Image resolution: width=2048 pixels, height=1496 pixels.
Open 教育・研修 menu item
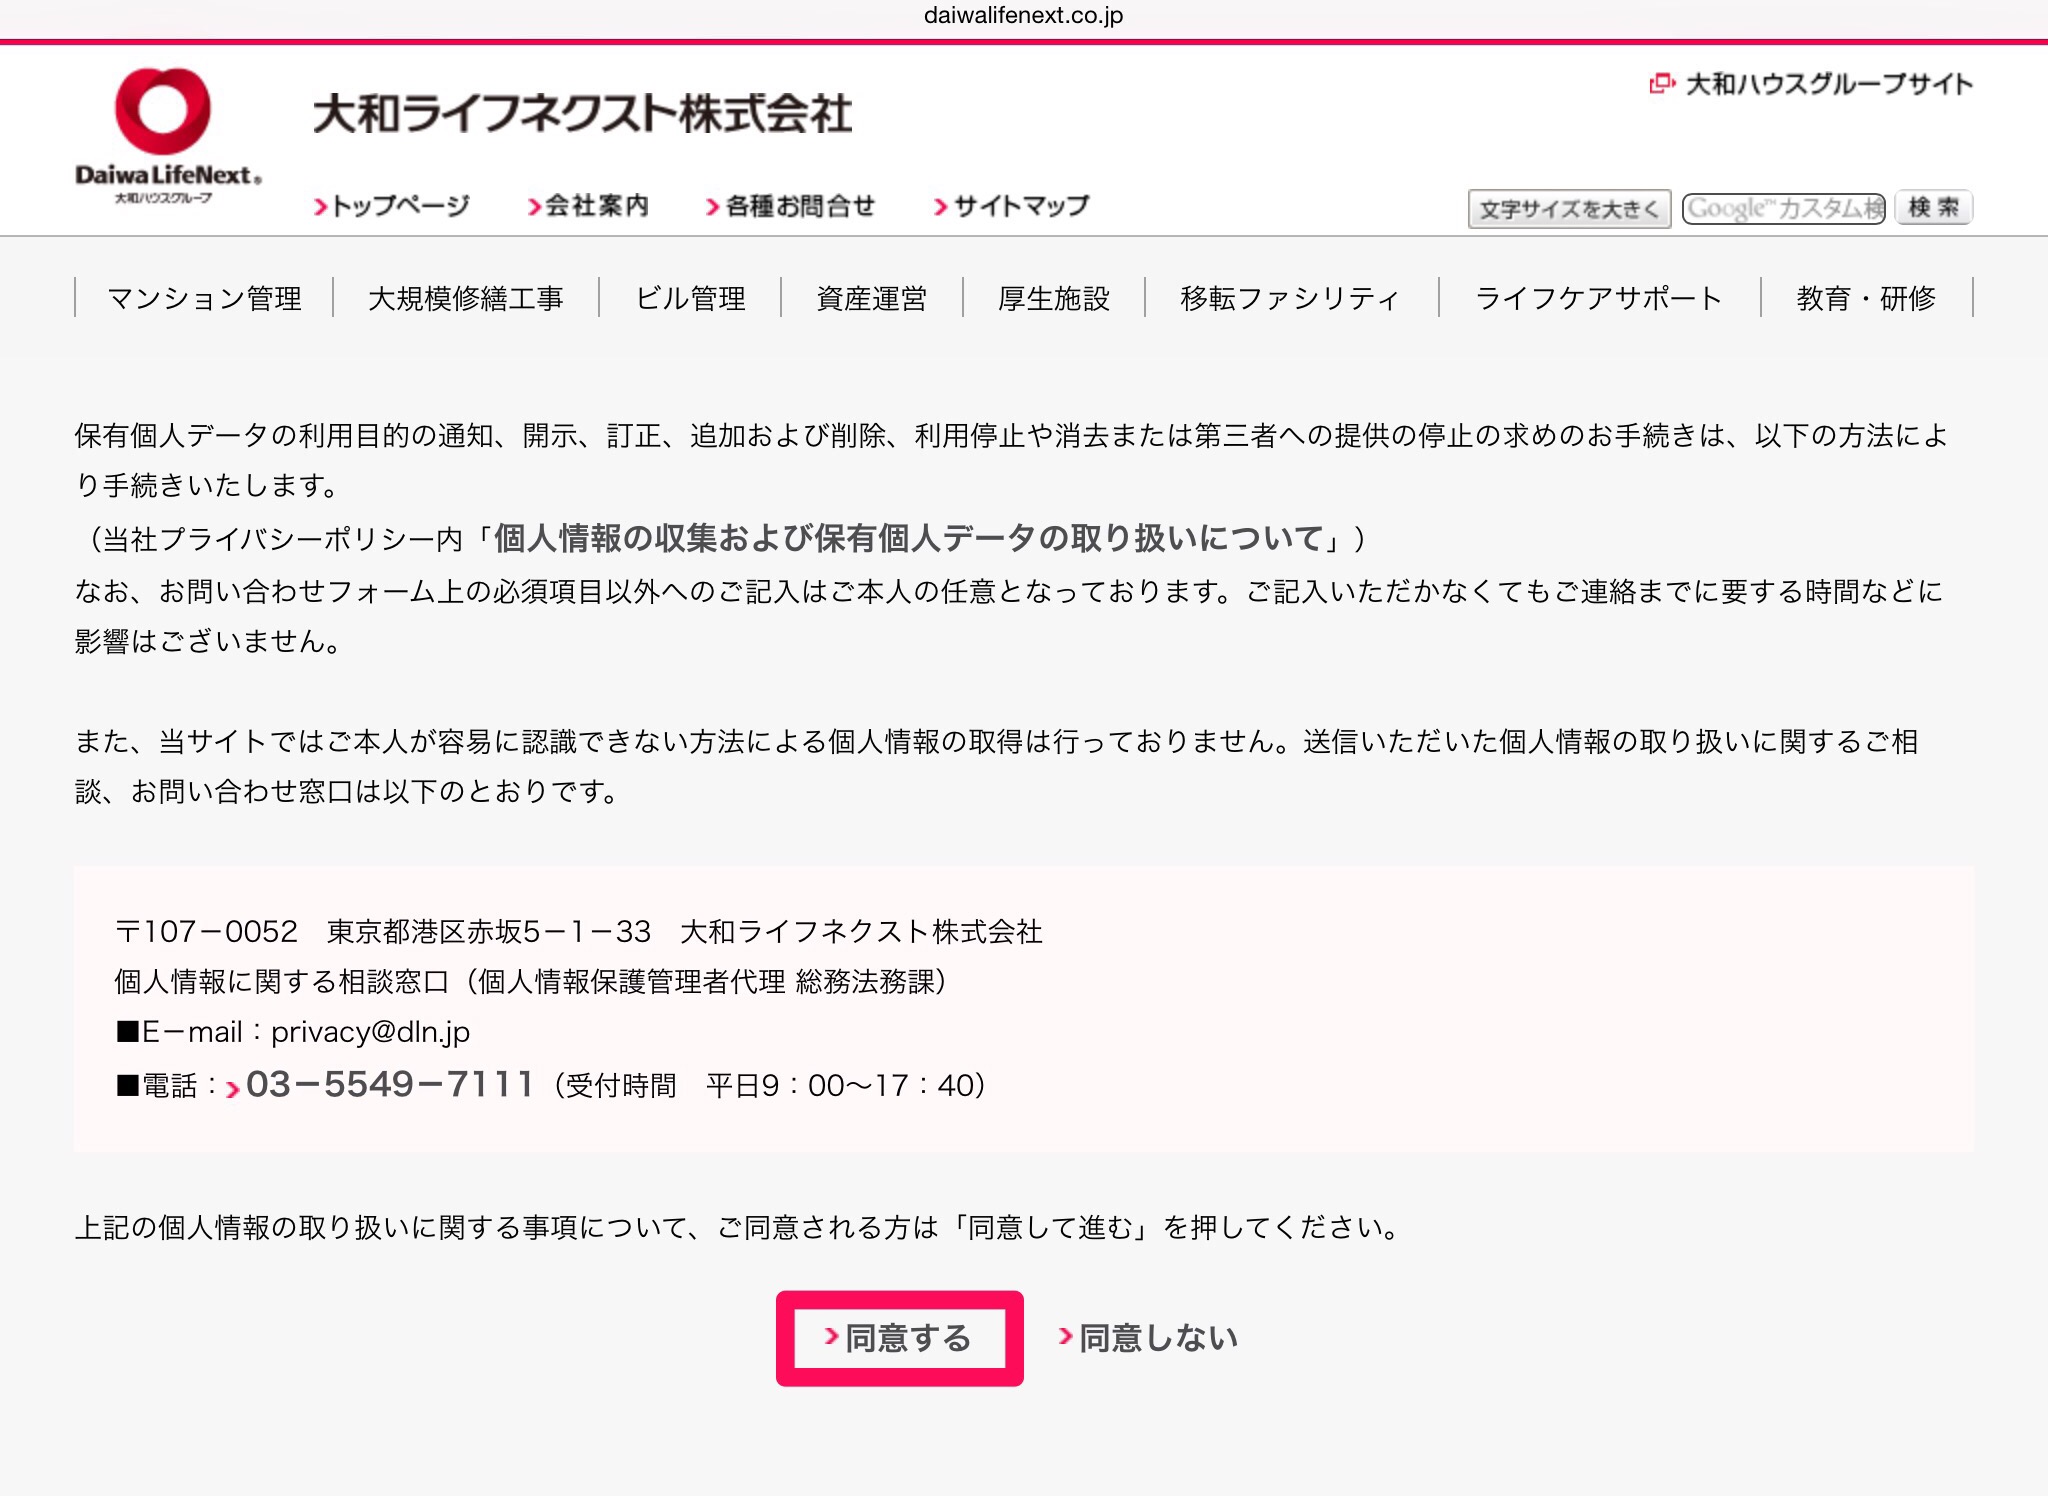[x=1865, y=298]
